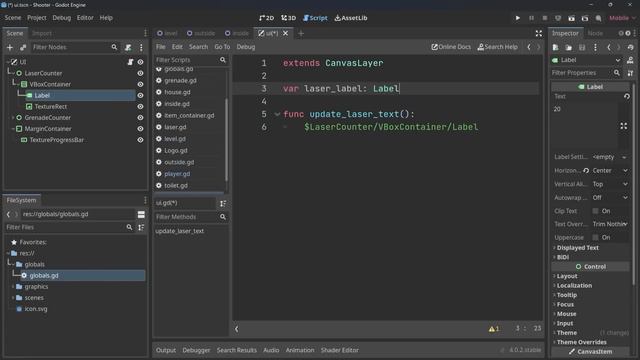Instantiate a child scene with link icon
This screenshot has width=640, height=360.
tap(23, 47)
